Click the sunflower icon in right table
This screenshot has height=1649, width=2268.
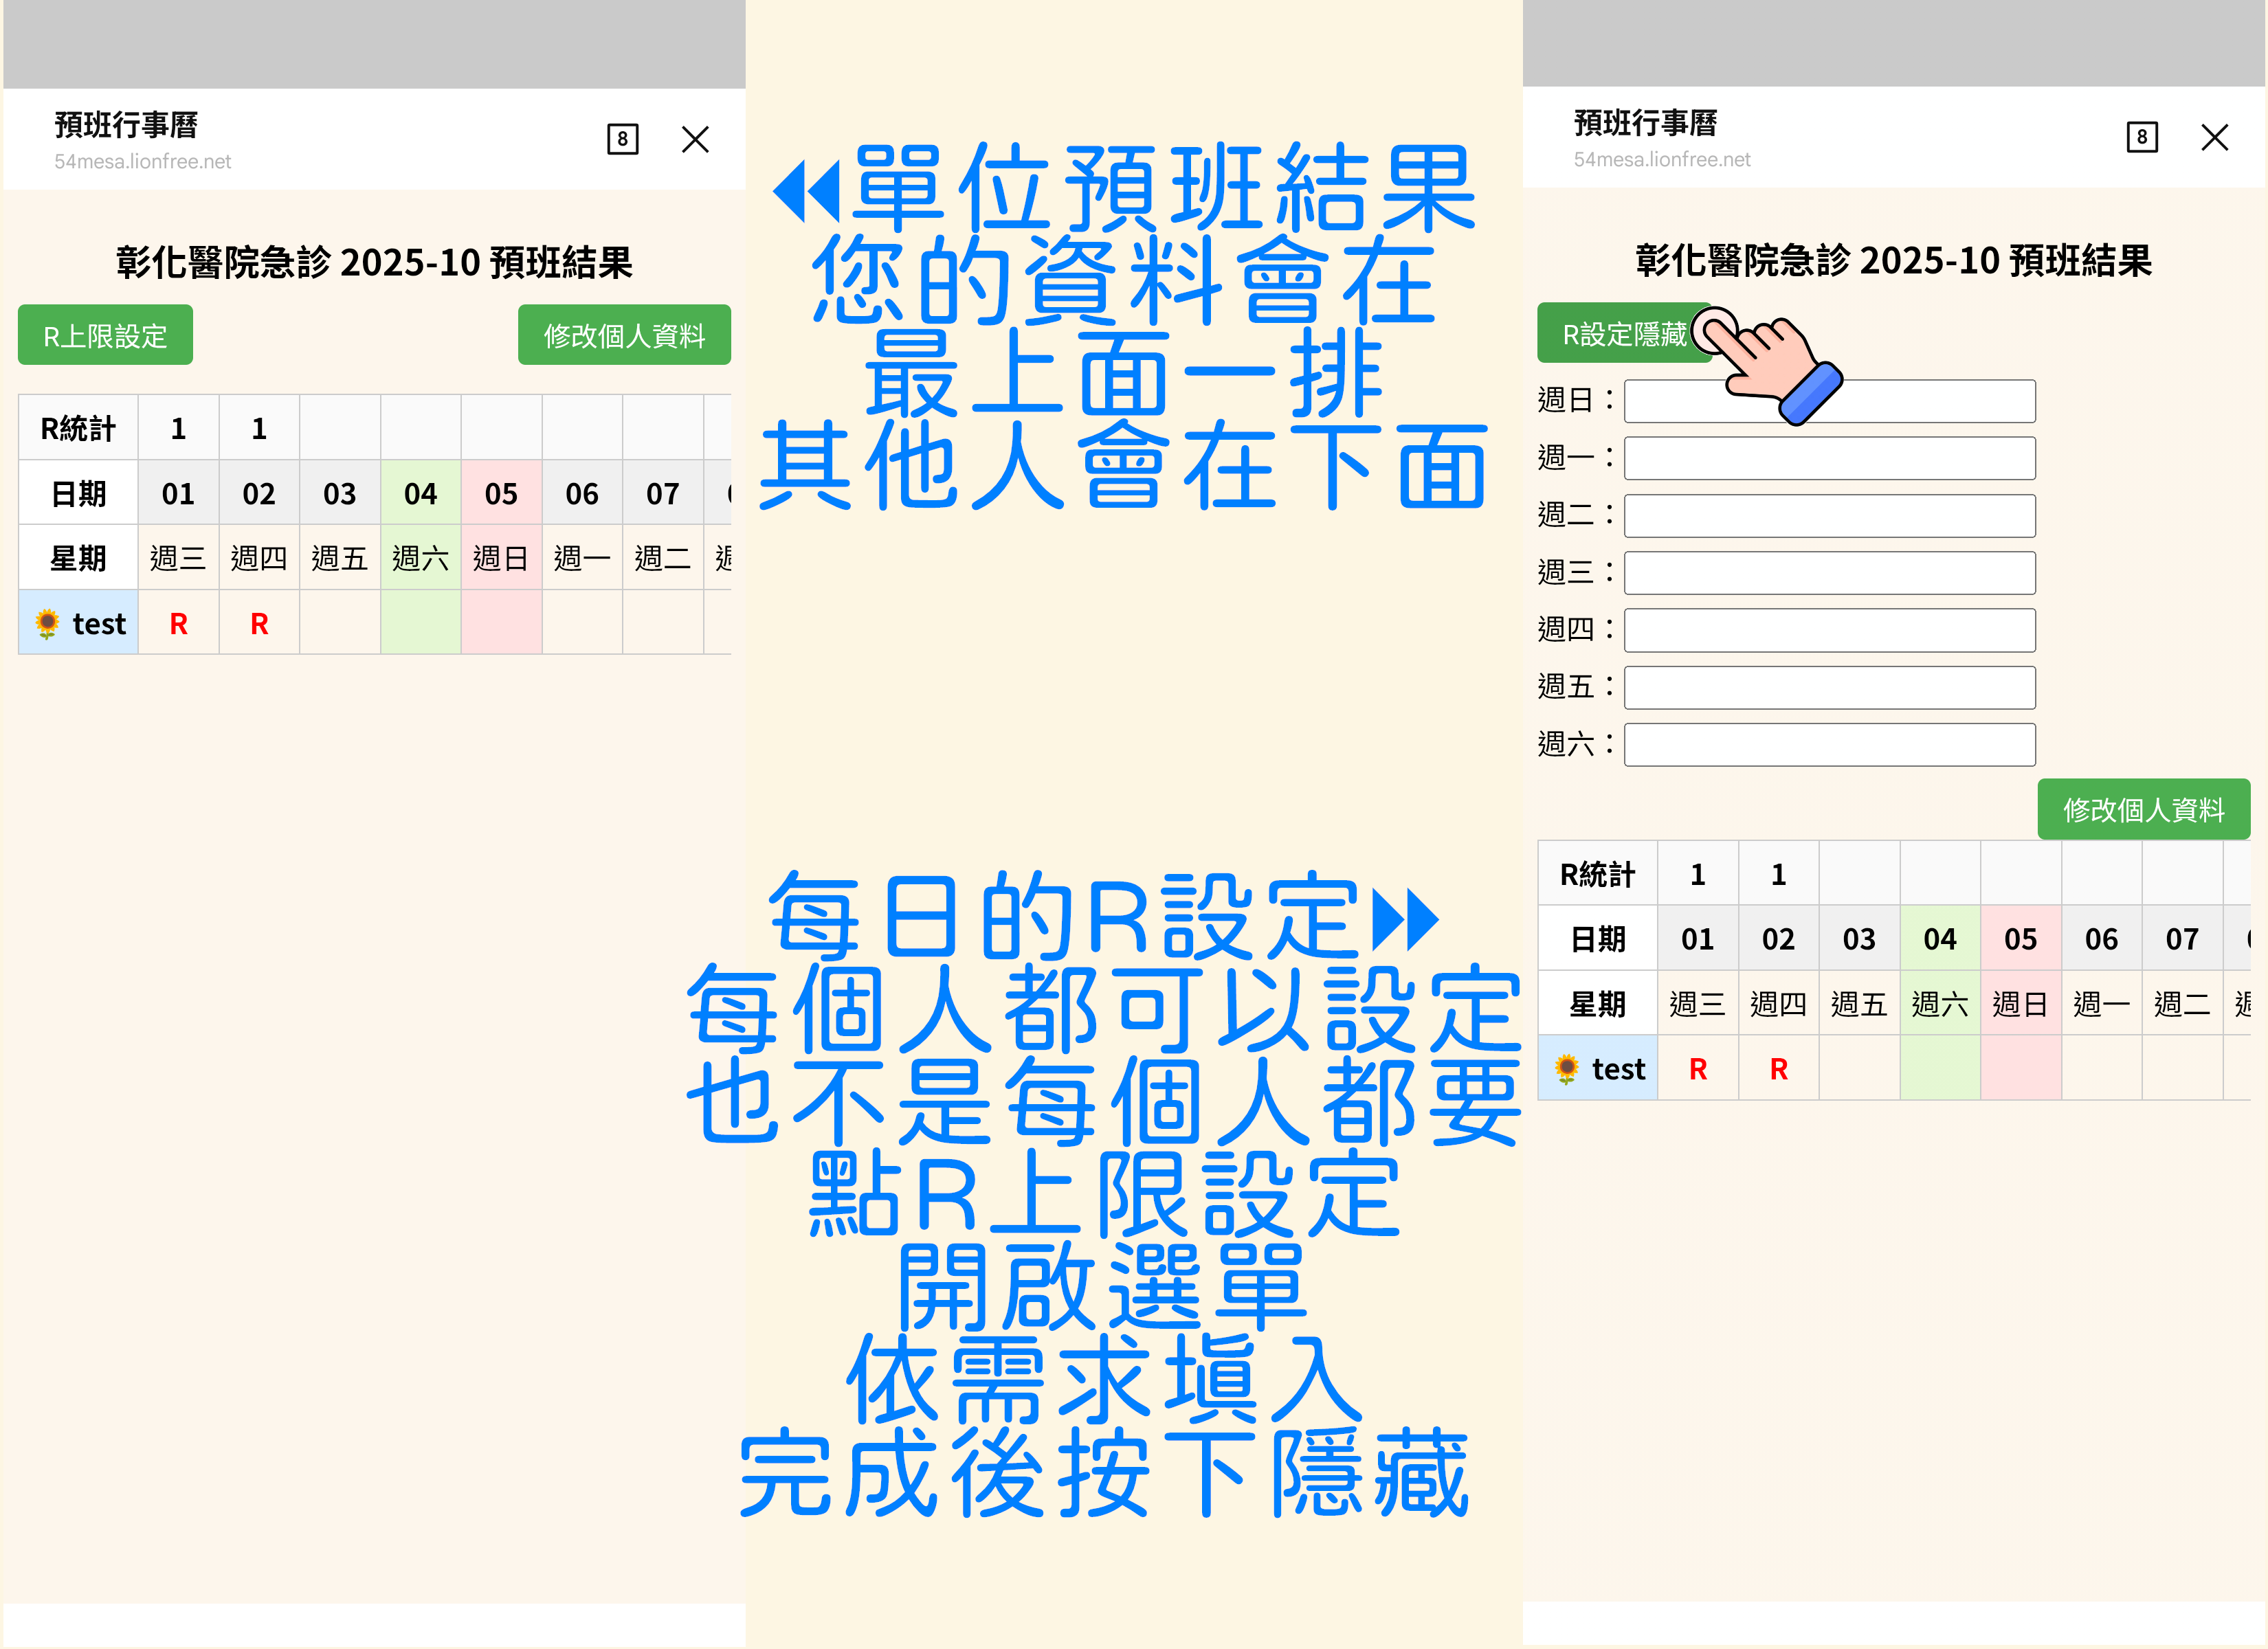pyautogui.click(x=1566, y=1069)
